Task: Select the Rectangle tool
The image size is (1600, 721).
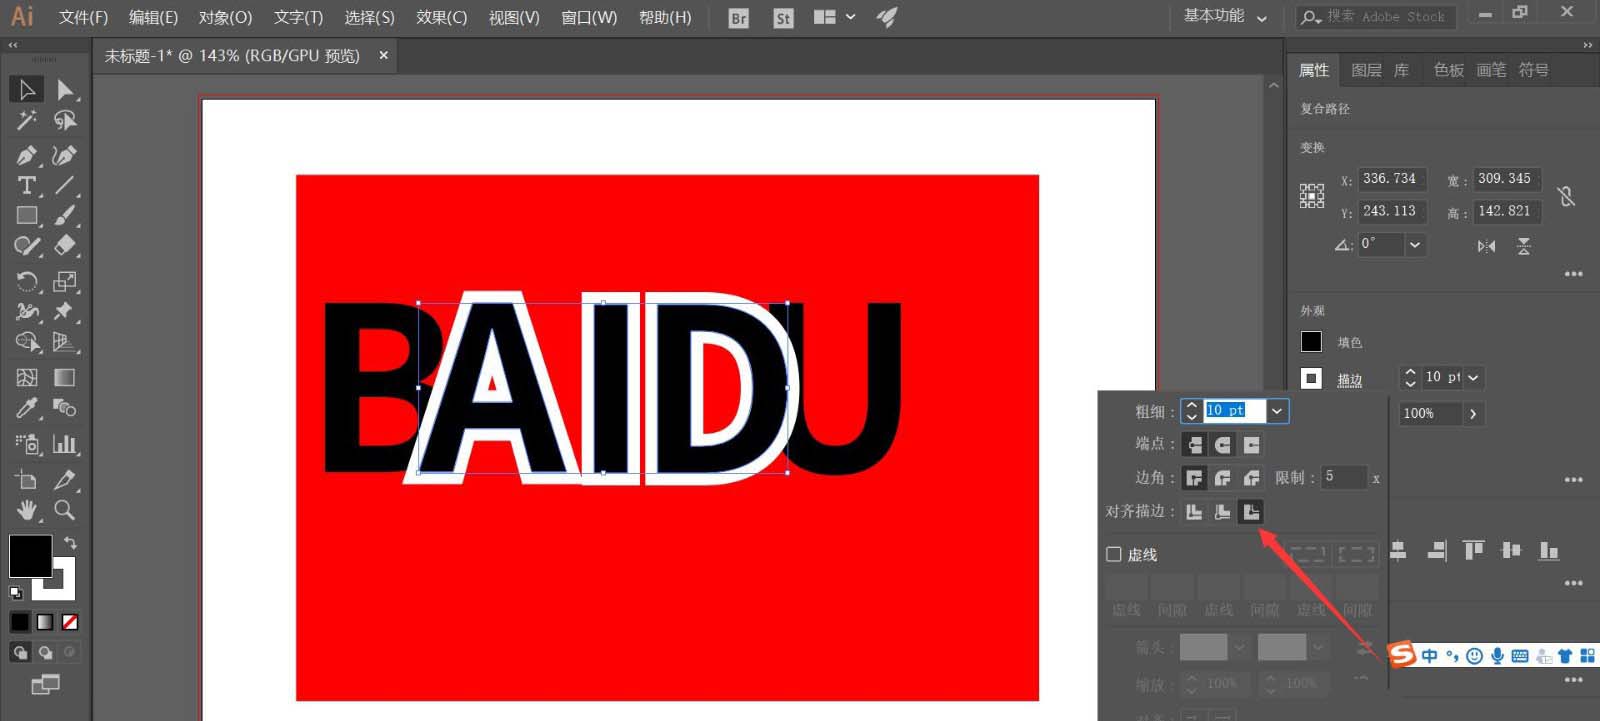Action: point(27,215)
